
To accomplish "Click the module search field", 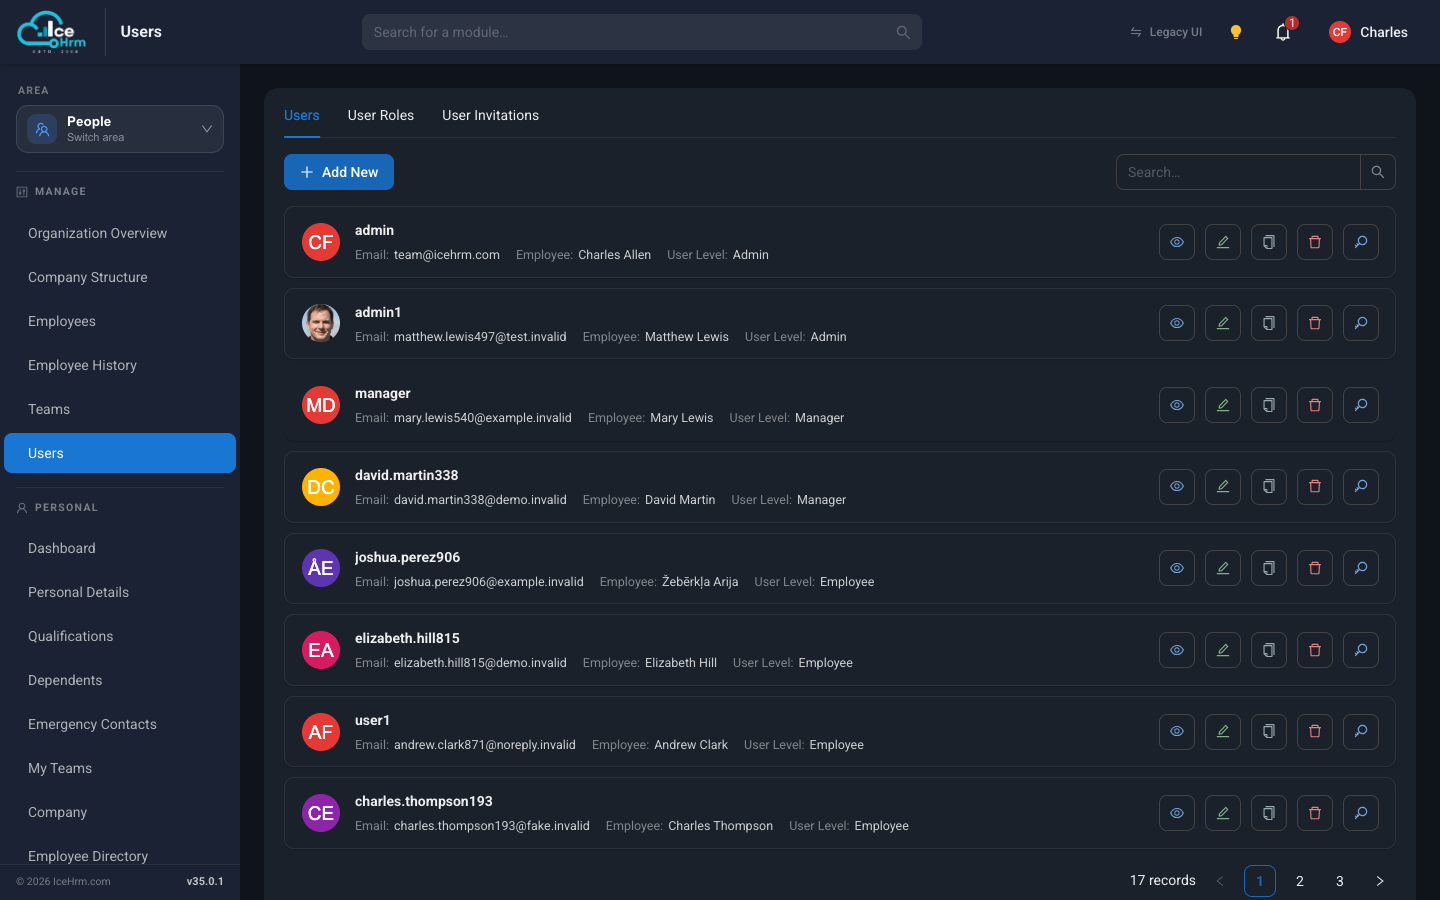I will [642, 32].
